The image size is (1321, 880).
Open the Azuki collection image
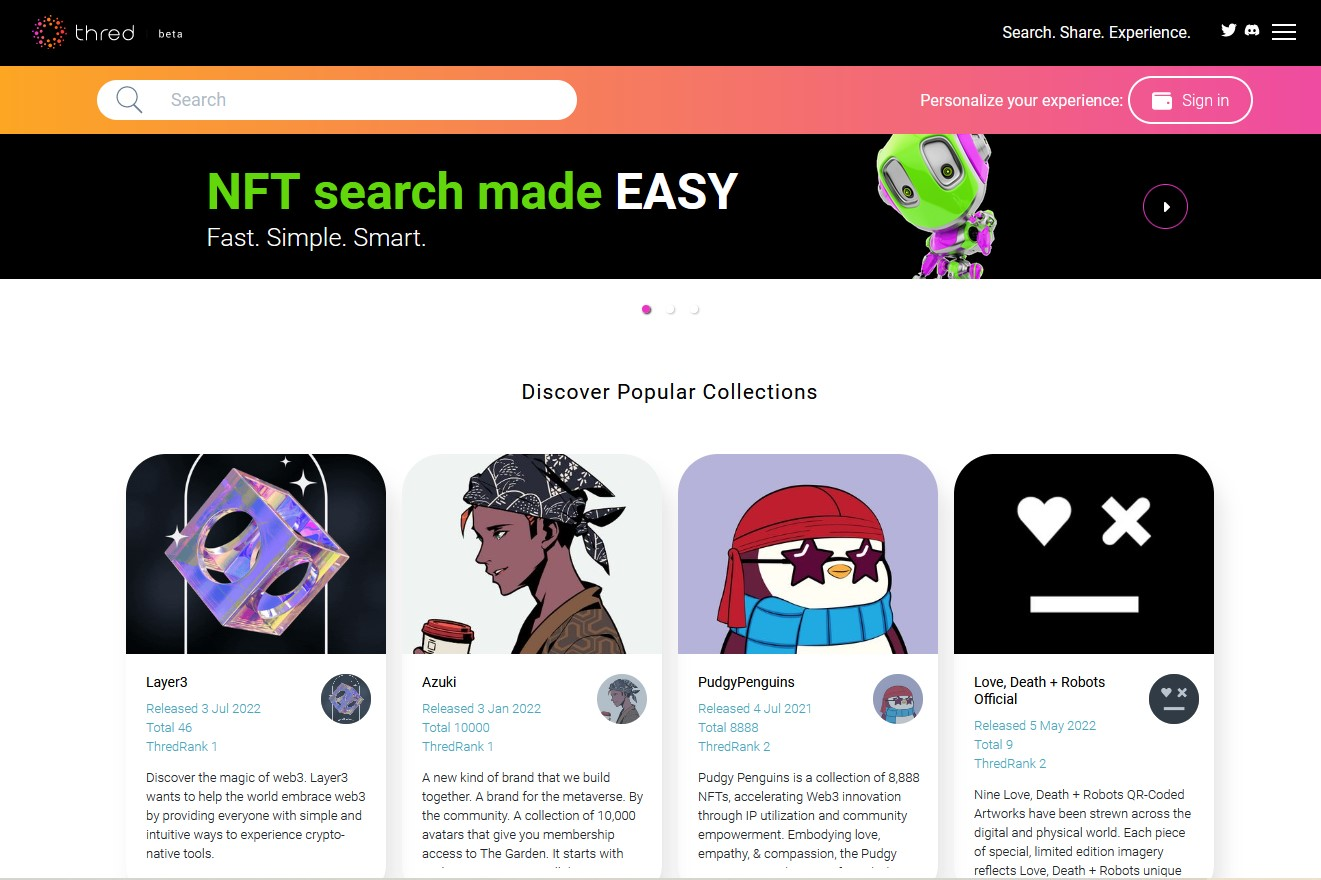point(532,554)
